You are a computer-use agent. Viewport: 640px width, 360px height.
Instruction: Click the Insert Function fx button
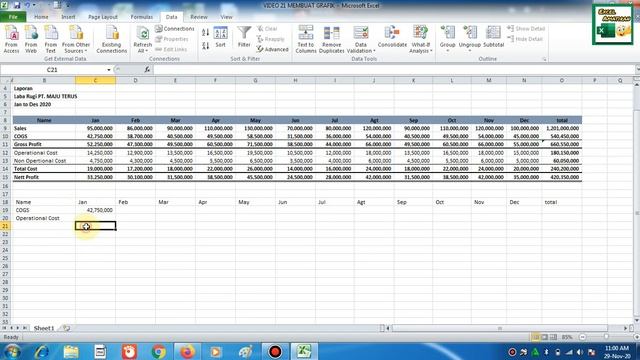click(x=147, y=70)
